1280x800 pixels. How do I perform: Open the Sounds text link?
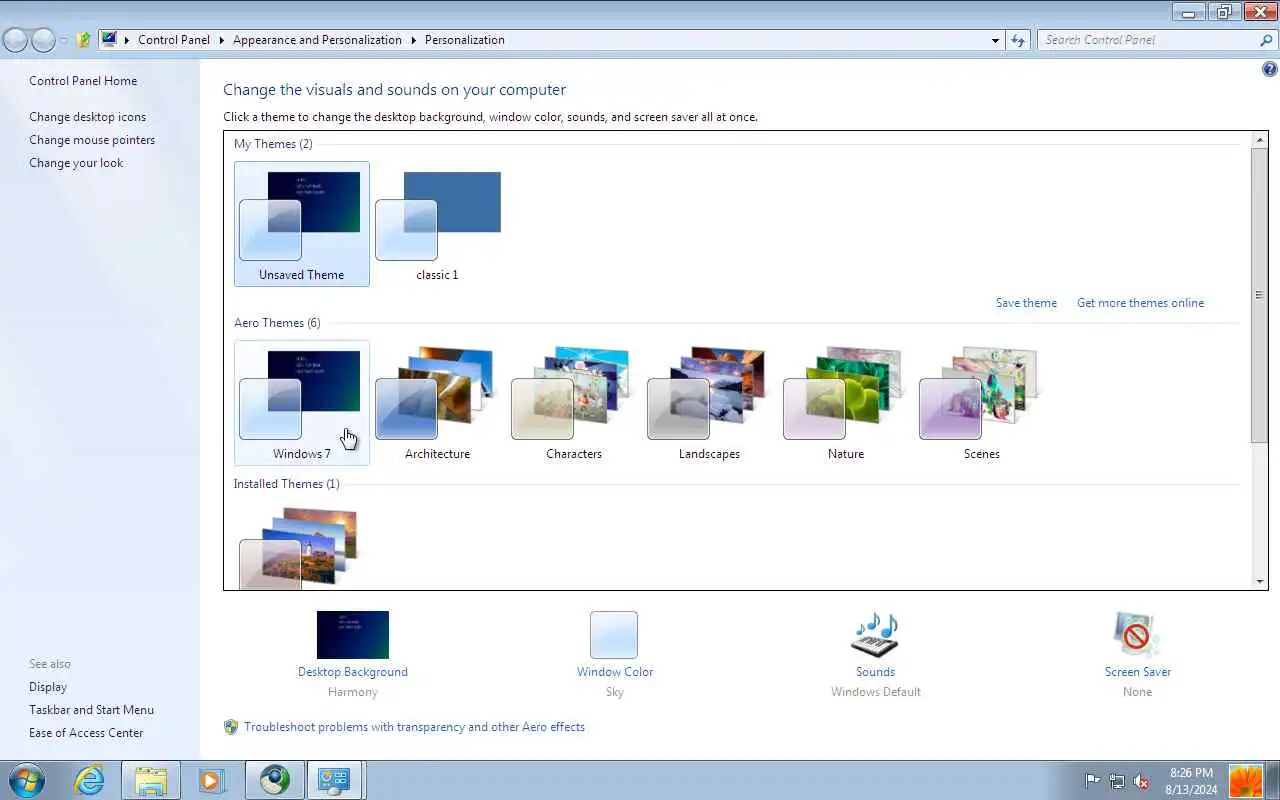(x=875, y=672)
